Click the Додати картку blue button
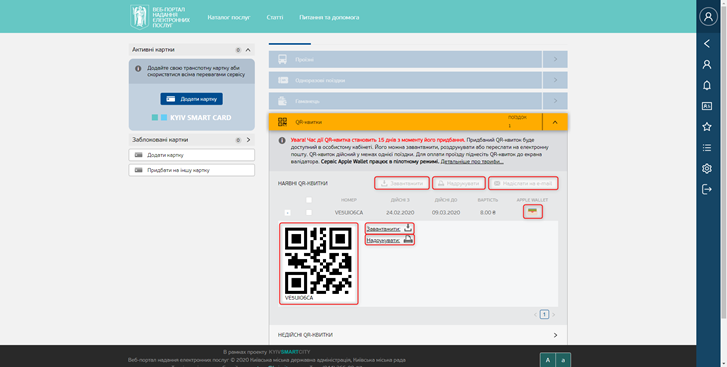 191,99
